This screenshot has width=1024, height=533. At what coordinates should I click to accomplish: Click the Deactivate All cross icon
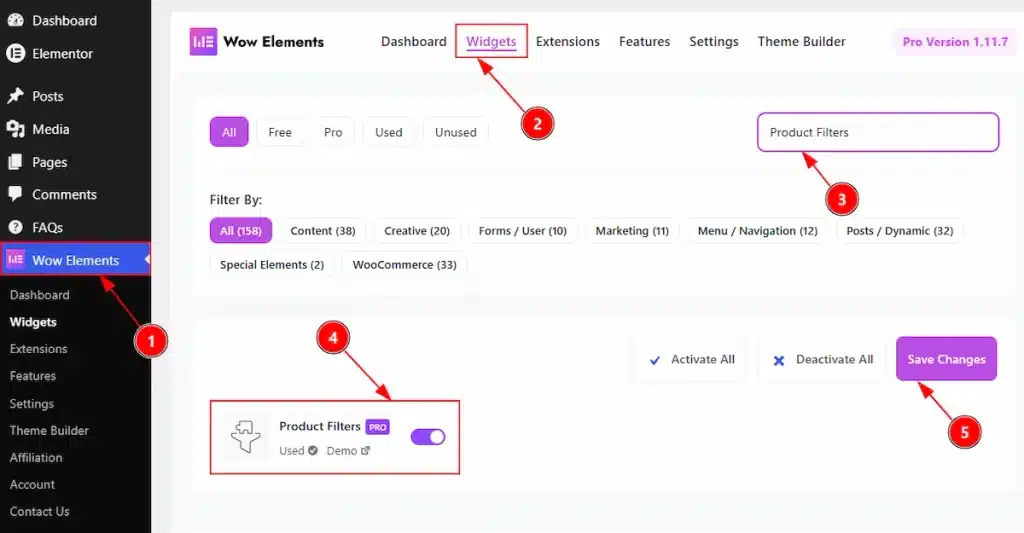click(x=778, y=360)
